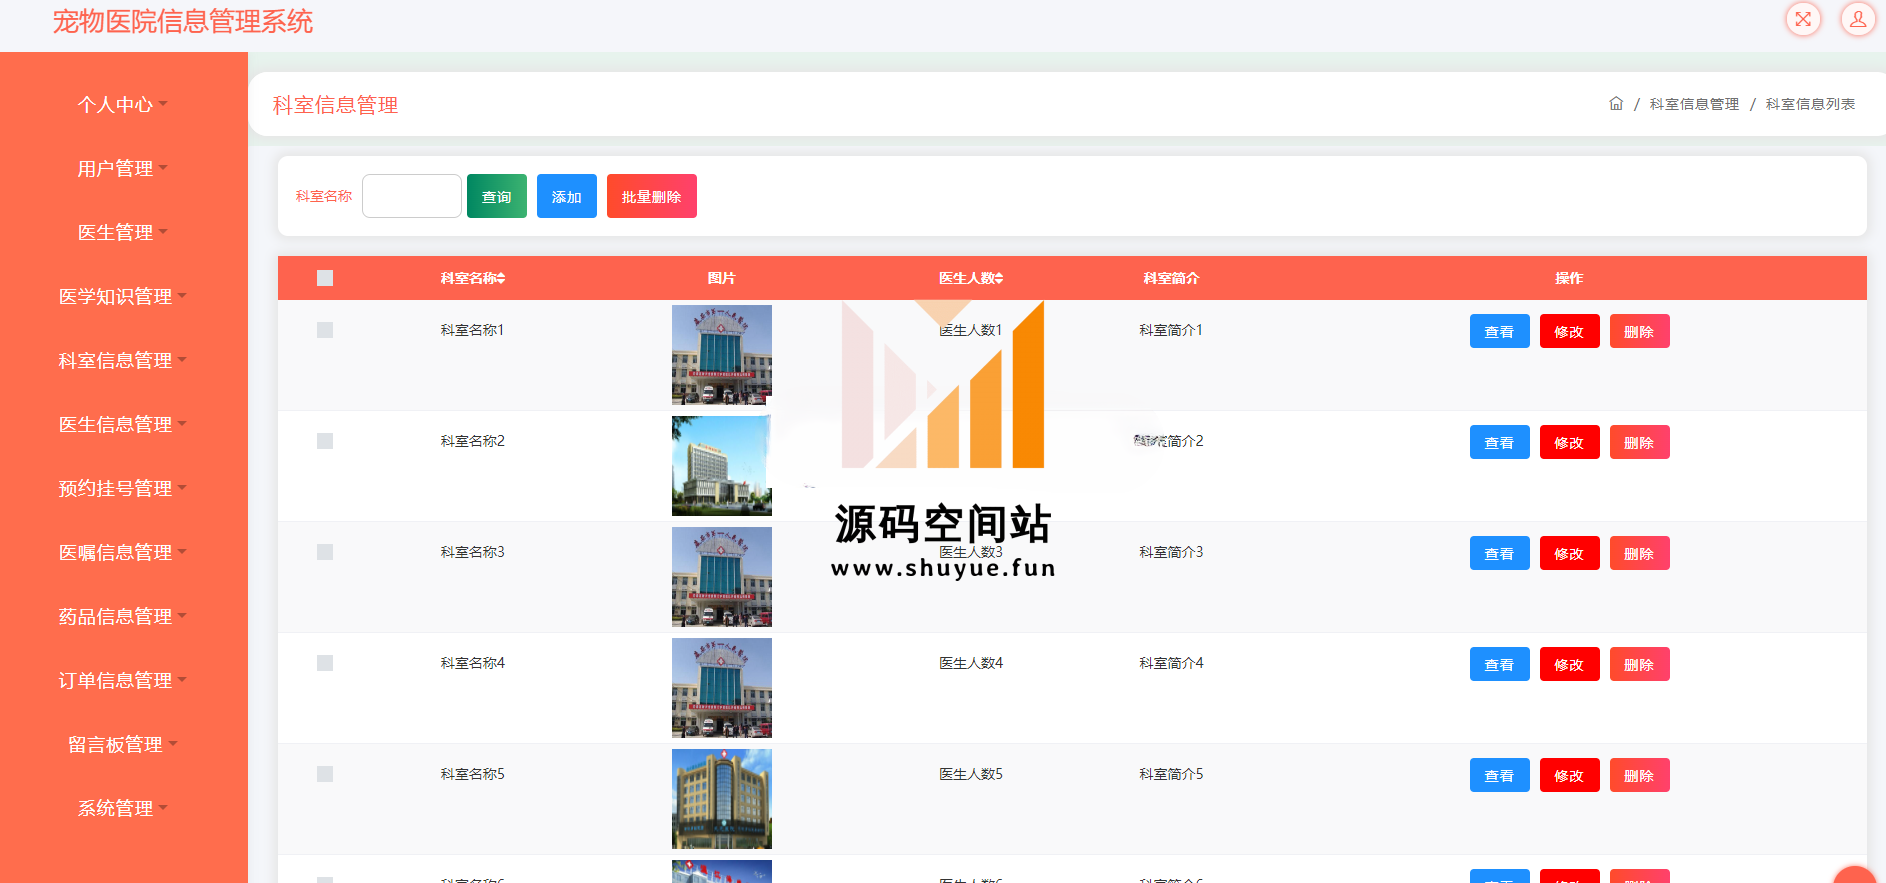Edit 科室名称5 with 修改 button
The height and width of the screenshot is (883, 1886).
pyautogui.click(x=1570, y=775)
